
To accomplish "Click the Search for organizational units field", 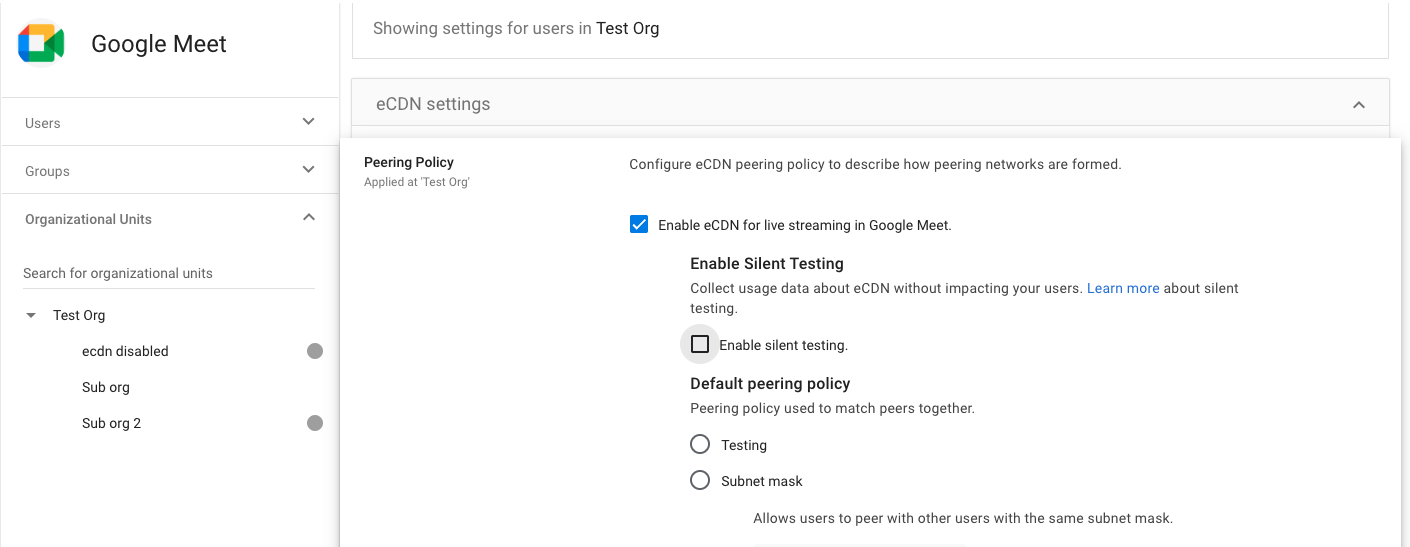I will tap(168, 273).
